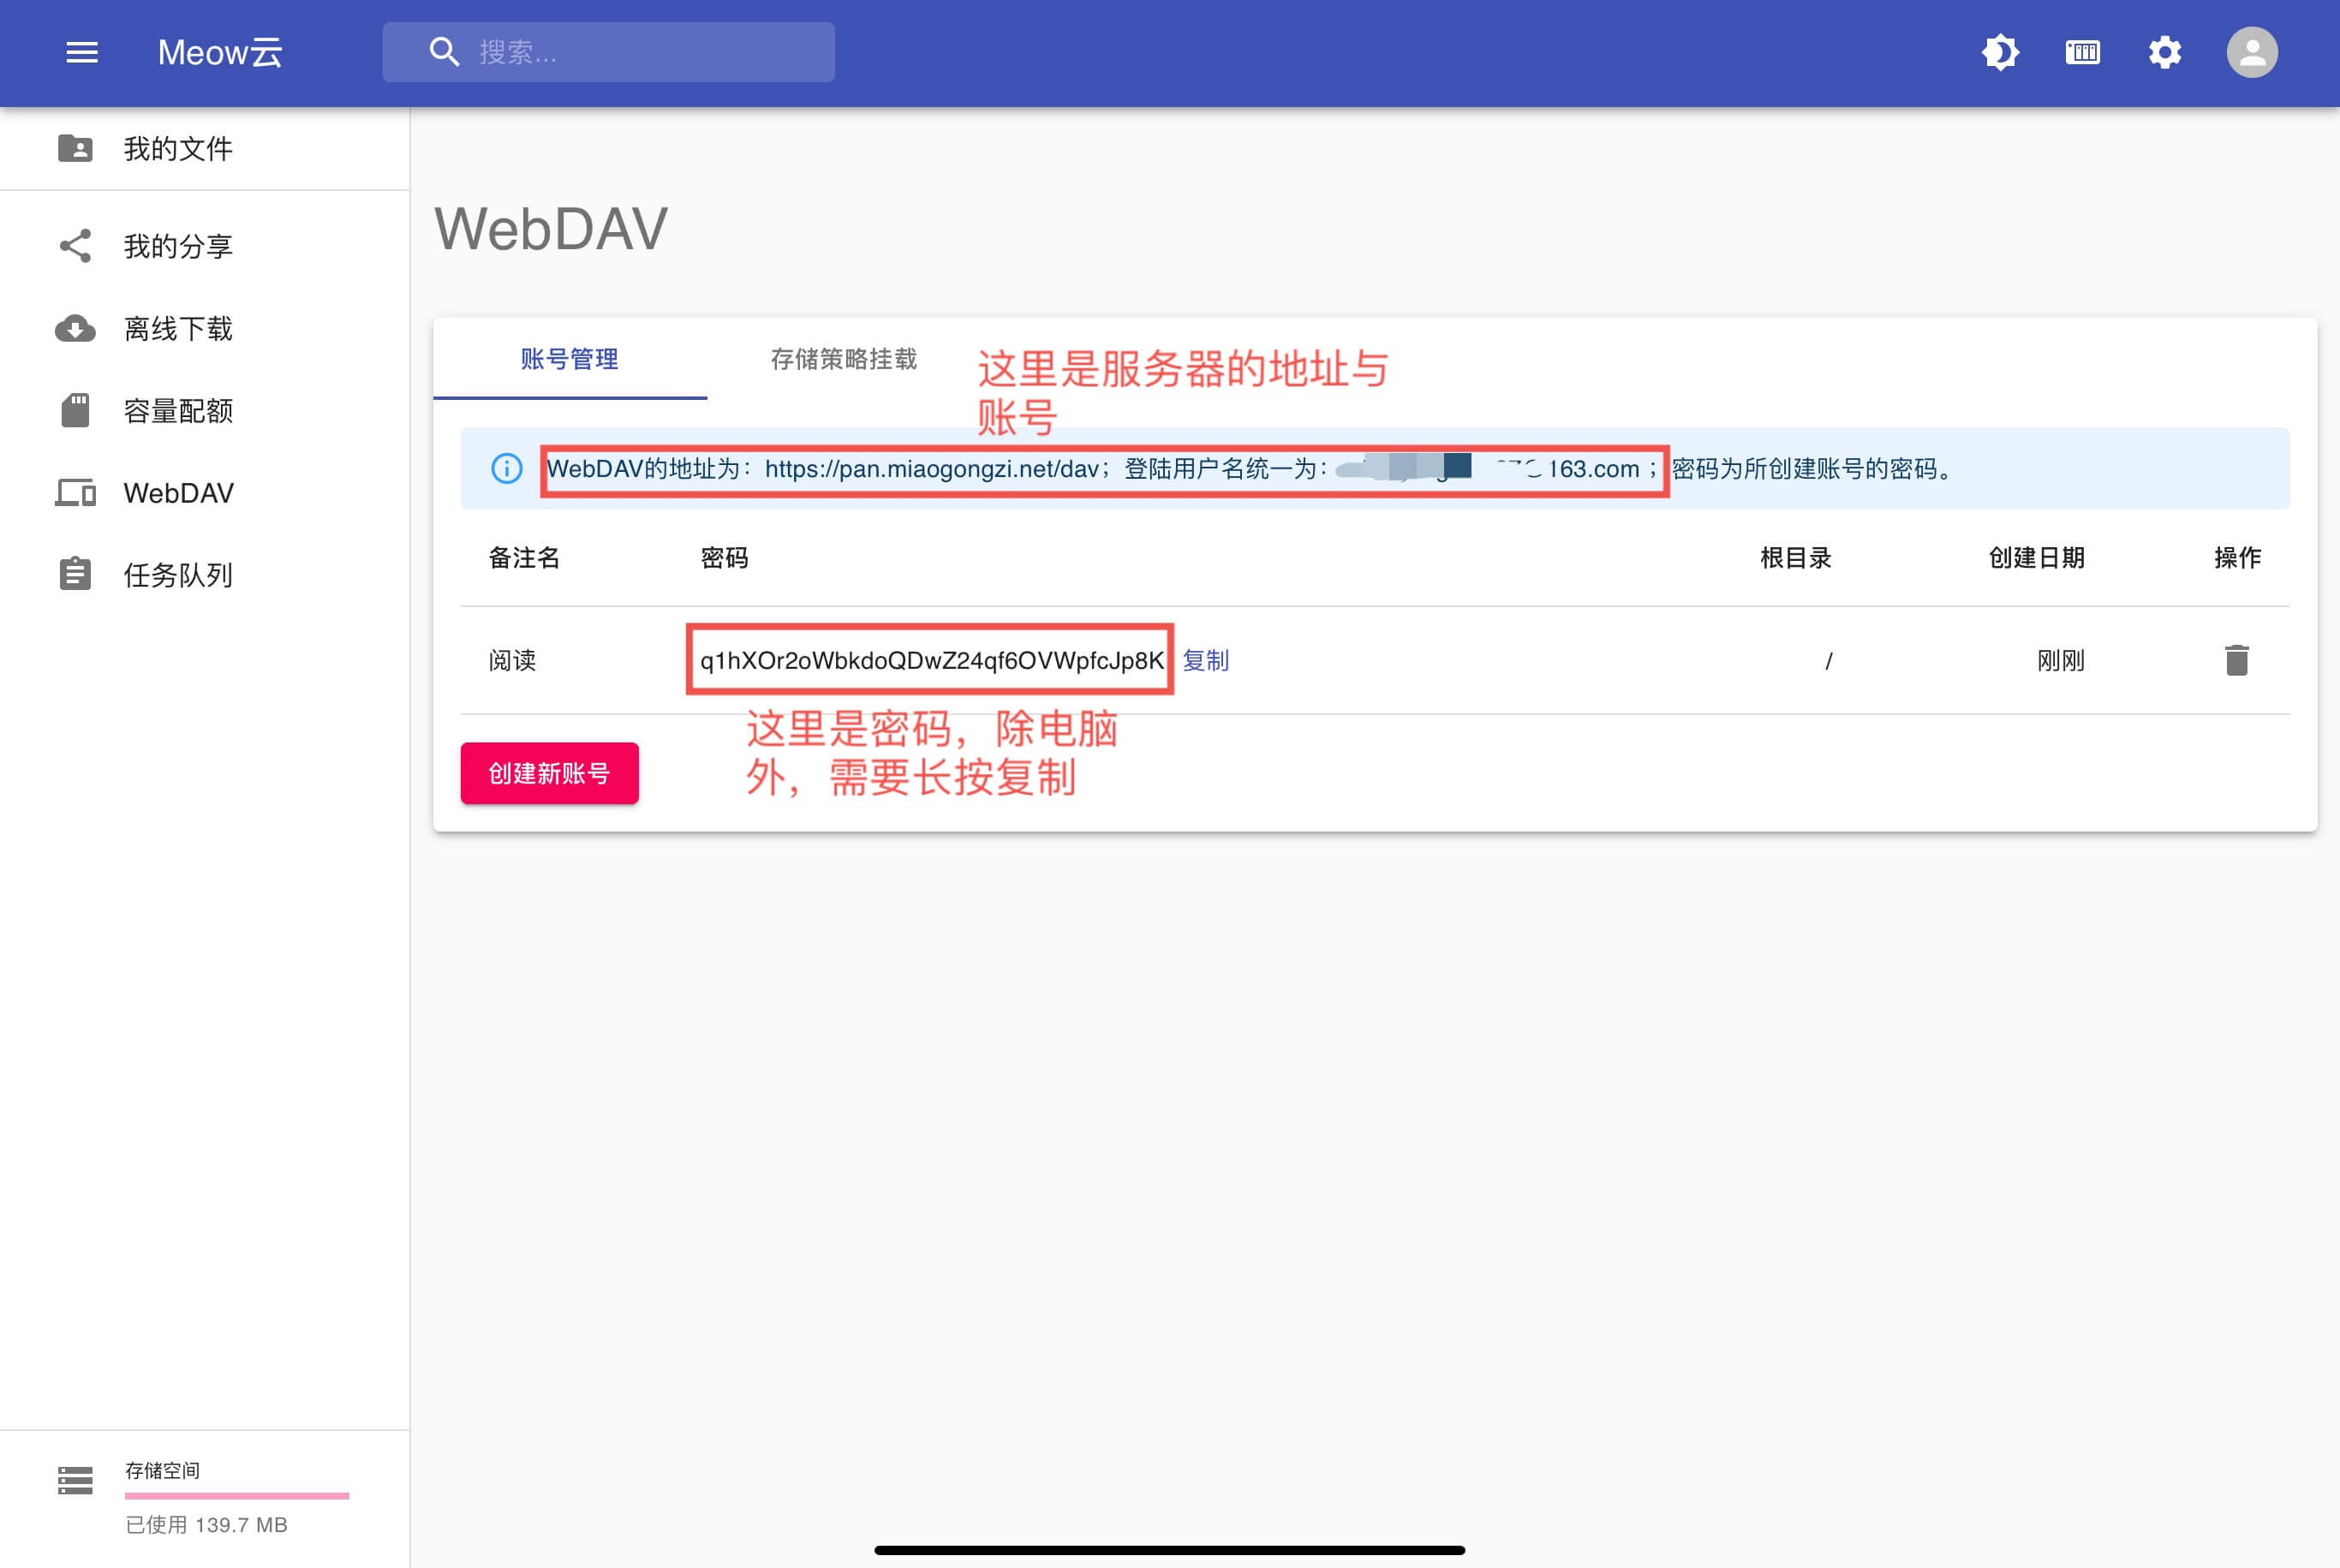
Task: Switch to 存储策略挂载 tab
Action: pos(843,359)
